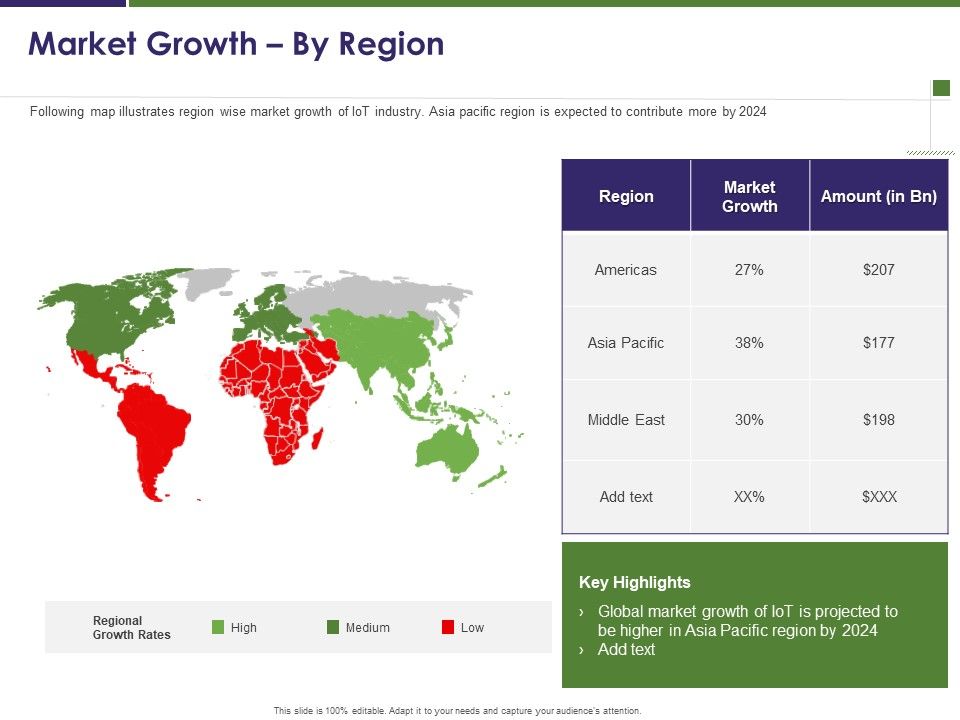Click the dark green Europe map region
The height and width of the screenshot is (720, 960).
pyautogui.click(x=269, y=318)
